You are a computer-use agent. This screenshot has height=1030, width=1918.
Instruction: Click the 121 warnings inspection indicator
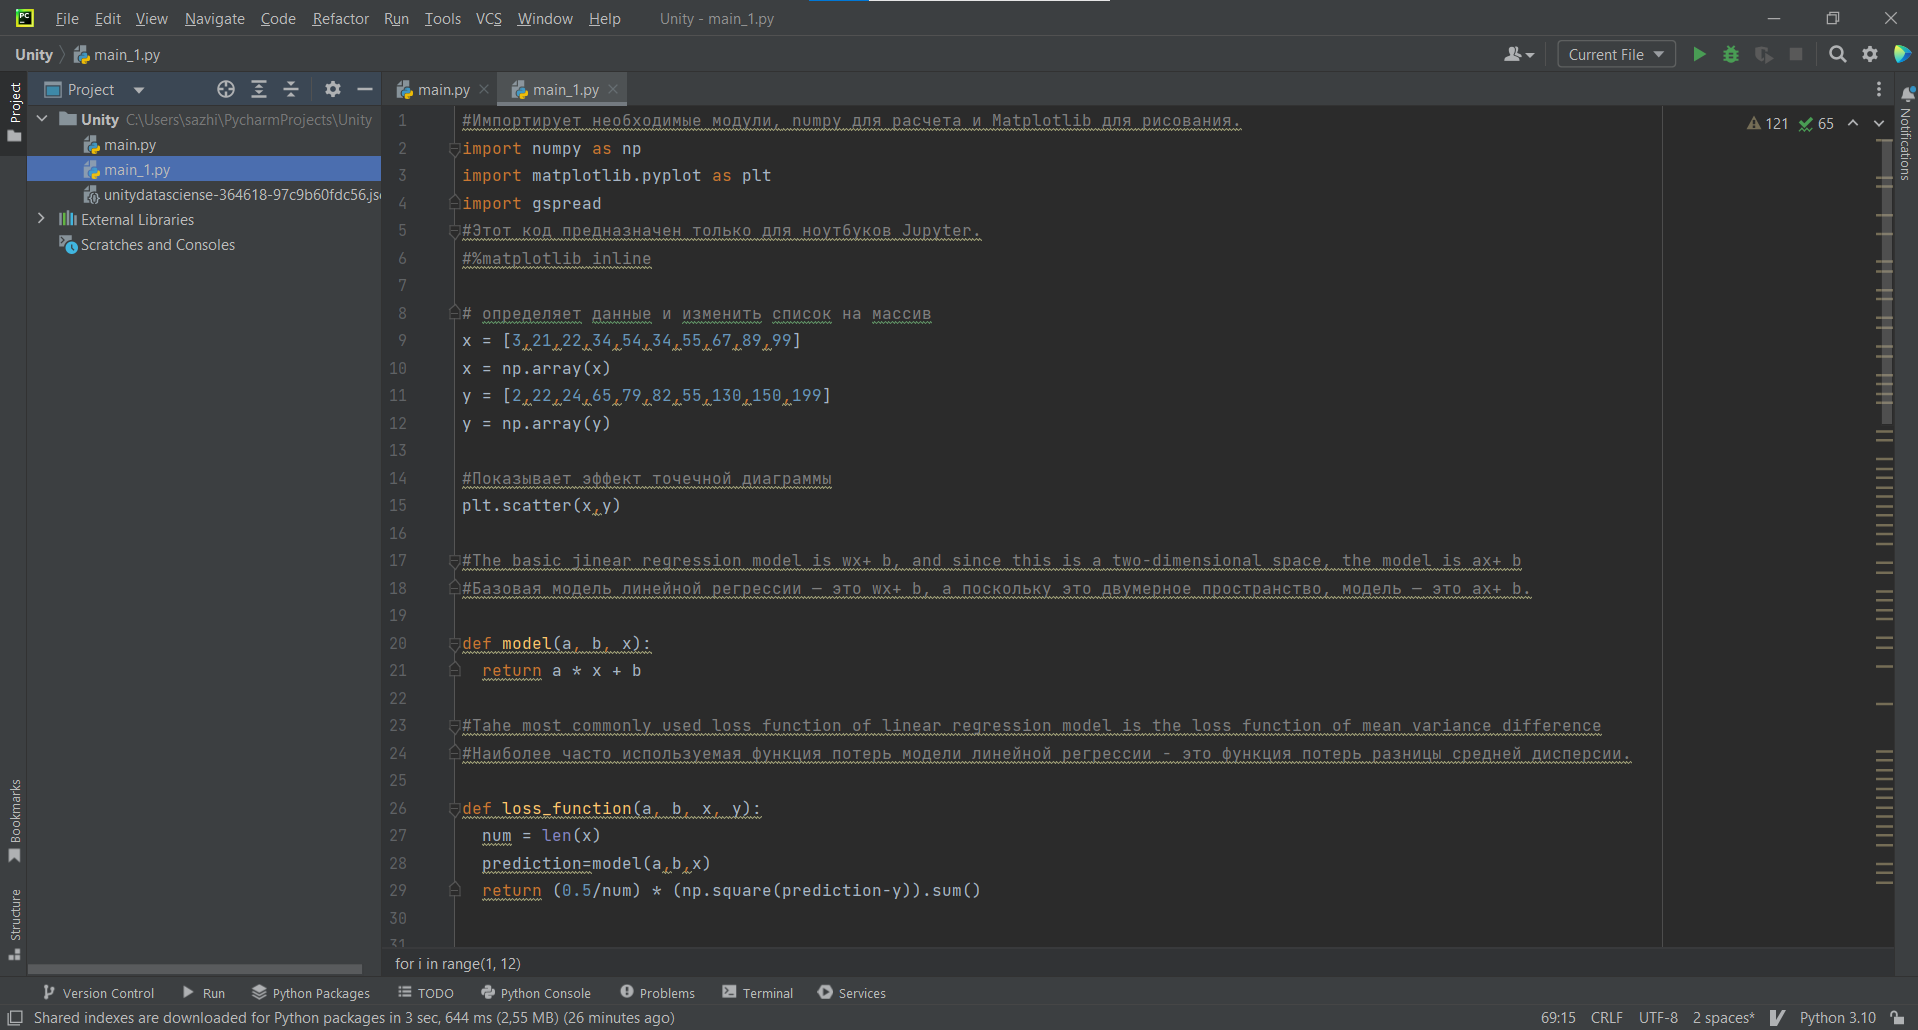coord(1770,123)
